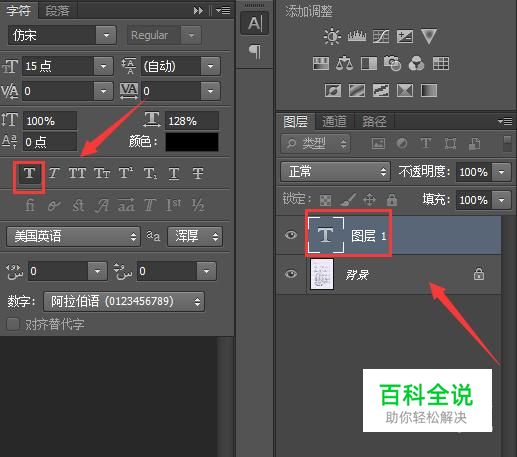Add a Selective Color adjustment
The image size is (517, 457).
405,90
